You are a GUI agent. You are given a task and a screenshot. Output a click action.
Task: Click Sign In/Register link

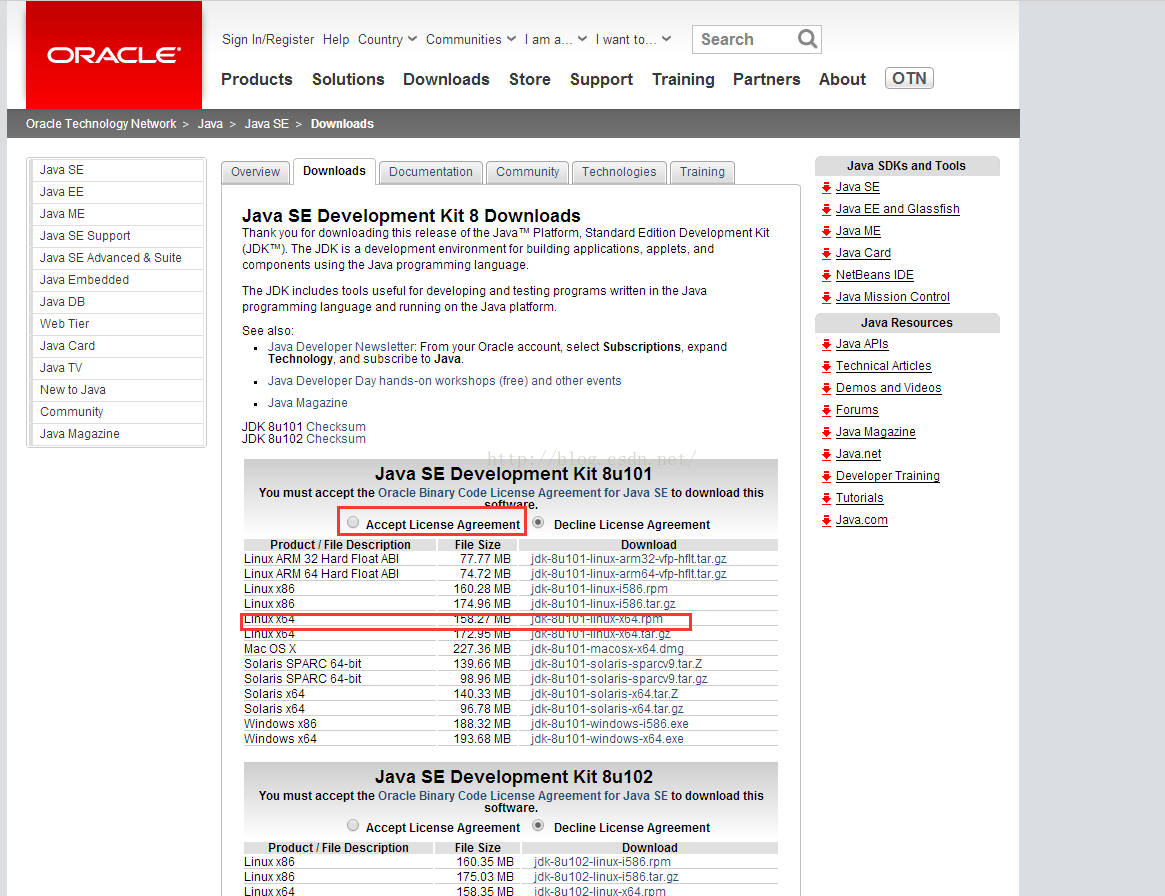click(x=267, y=39)
